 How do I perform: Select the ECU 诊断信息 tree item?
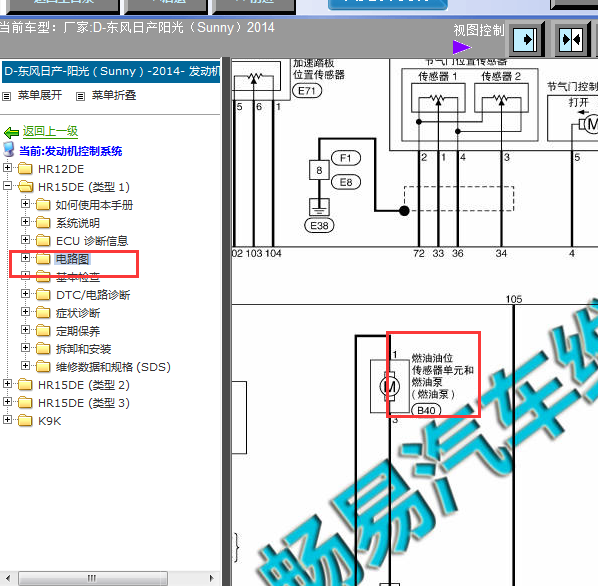point(92,241)
